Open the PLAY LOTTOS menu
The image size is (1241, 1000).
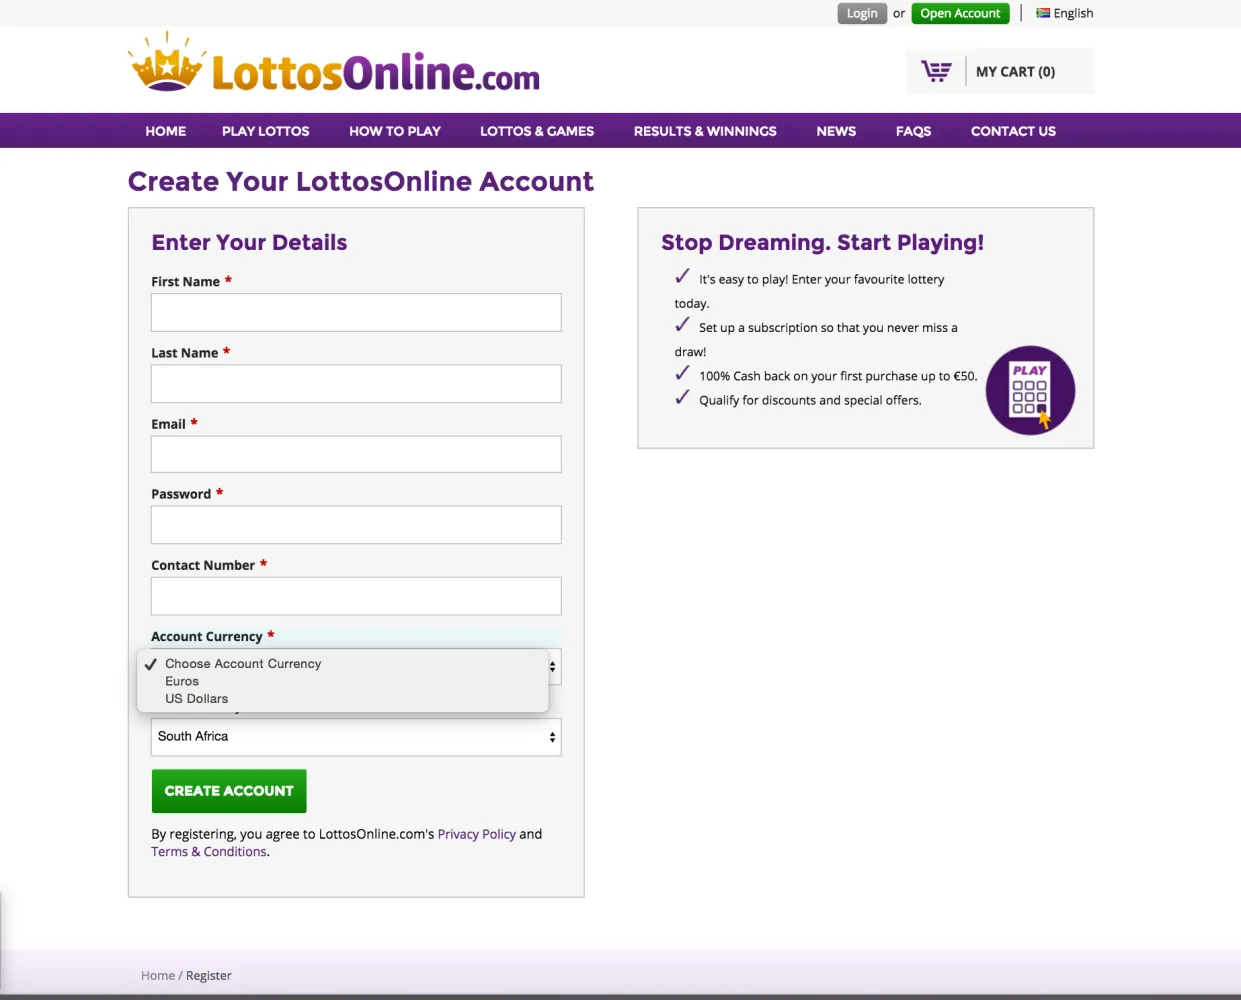[x=265, y=131]
